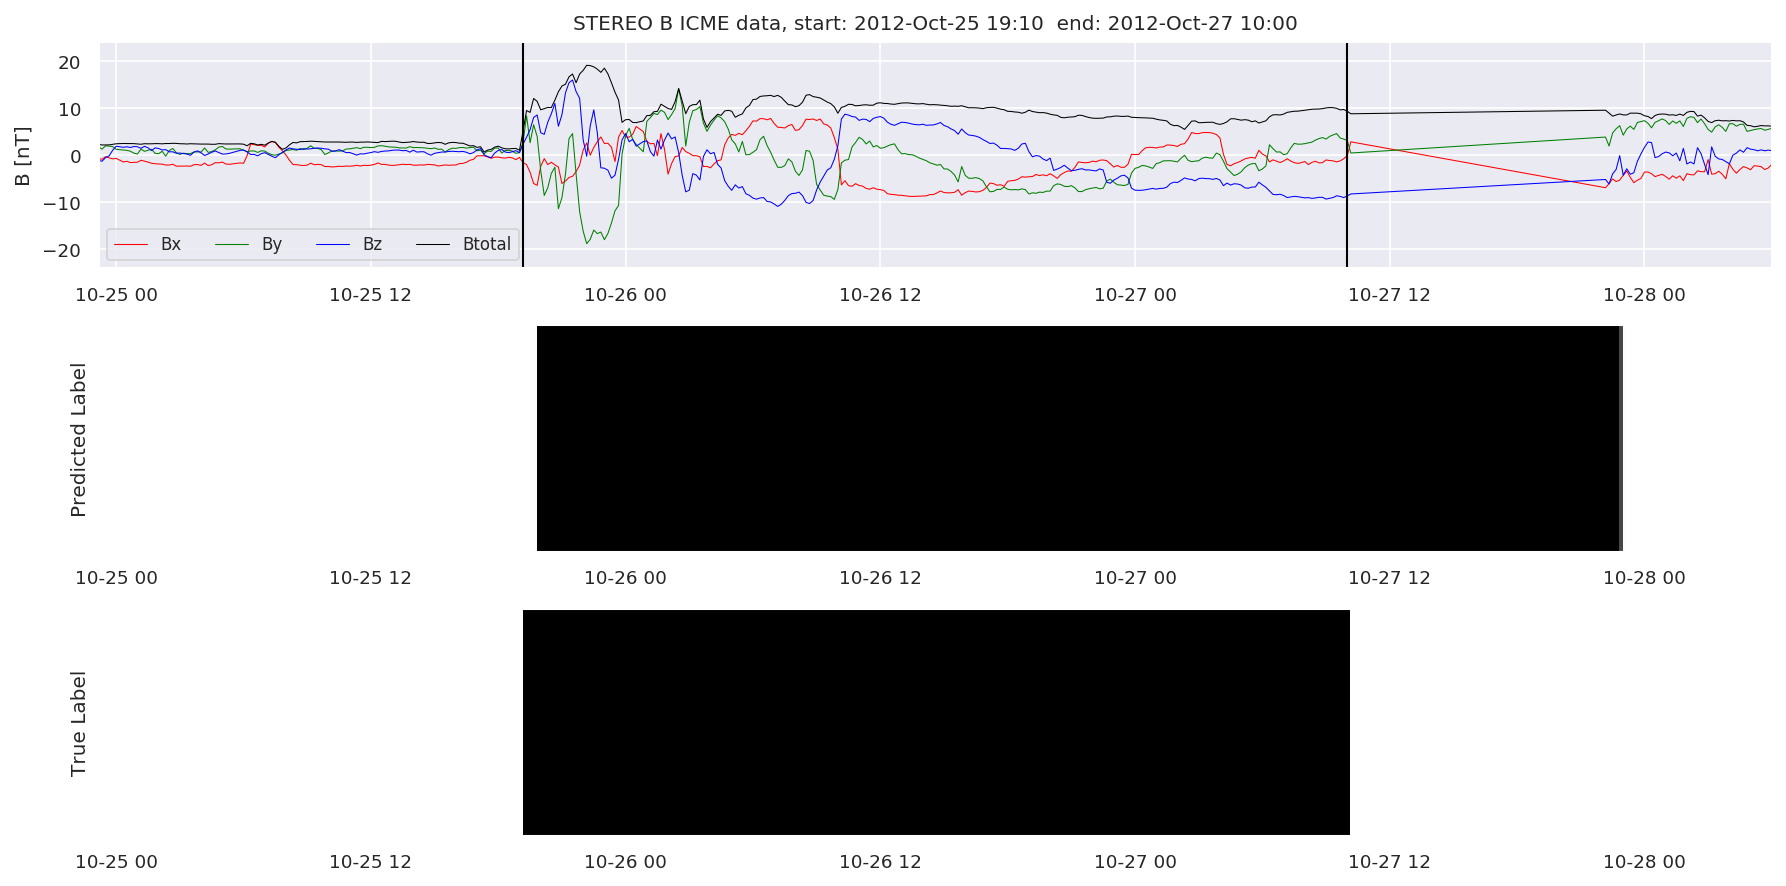Click top plot x-tick 10-26 00
This screenshot has width=1786, height=886.
pos(625,295)
